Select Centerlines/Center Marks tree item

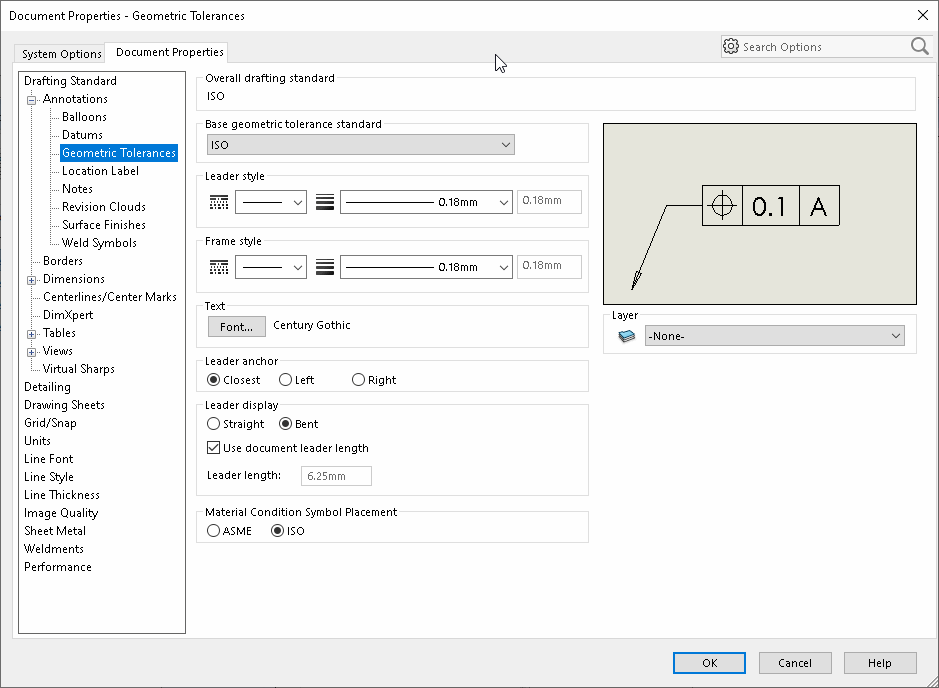click(x=110, y=297)
